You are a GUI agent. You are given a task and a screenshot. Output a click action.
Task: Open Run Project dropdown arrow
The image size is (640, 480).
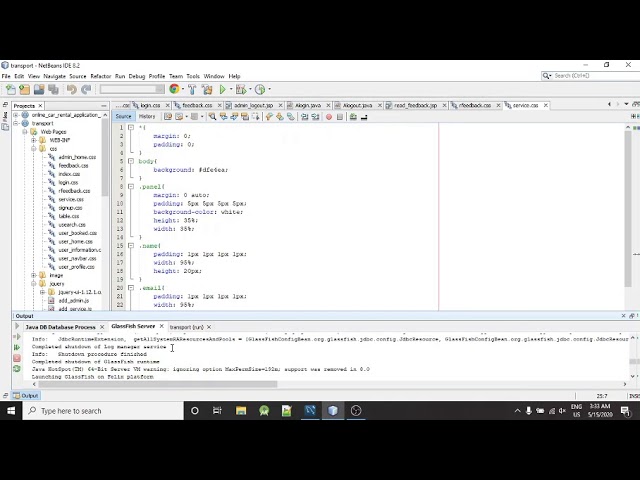coord(231,89)
